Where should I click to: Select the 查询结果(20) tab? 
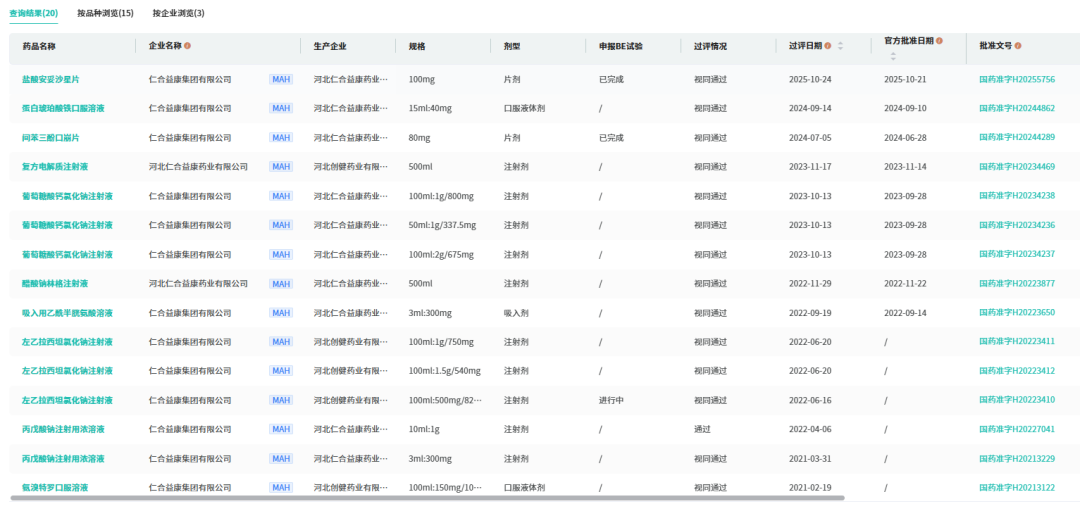pyautogui.click(x=34, y=13)
